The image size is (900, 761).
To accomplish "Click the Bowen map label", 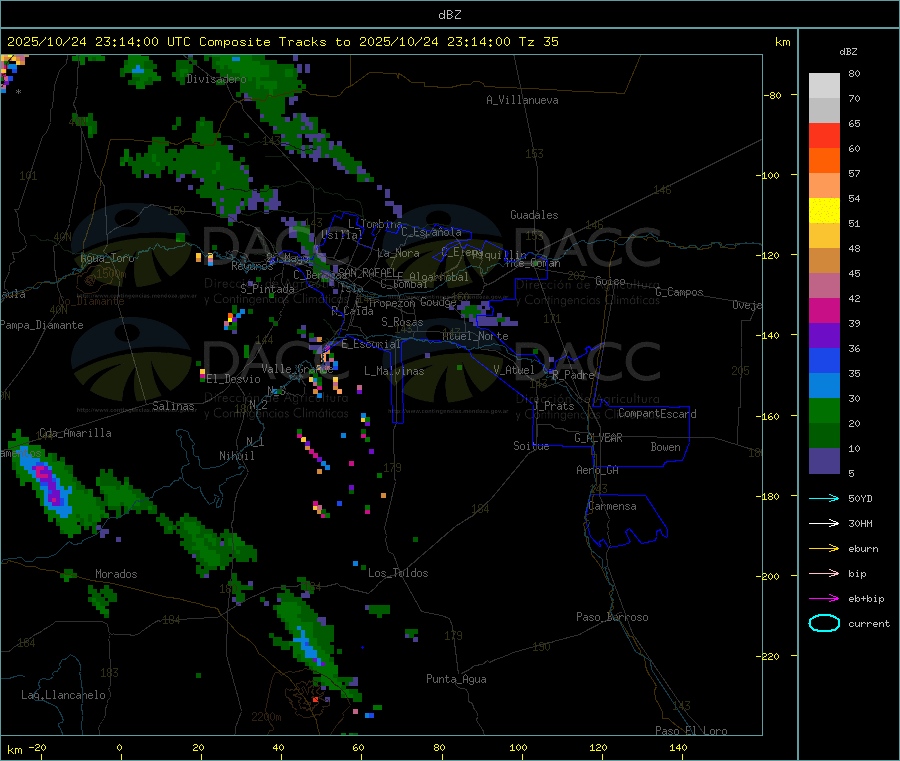I will 665,447.
